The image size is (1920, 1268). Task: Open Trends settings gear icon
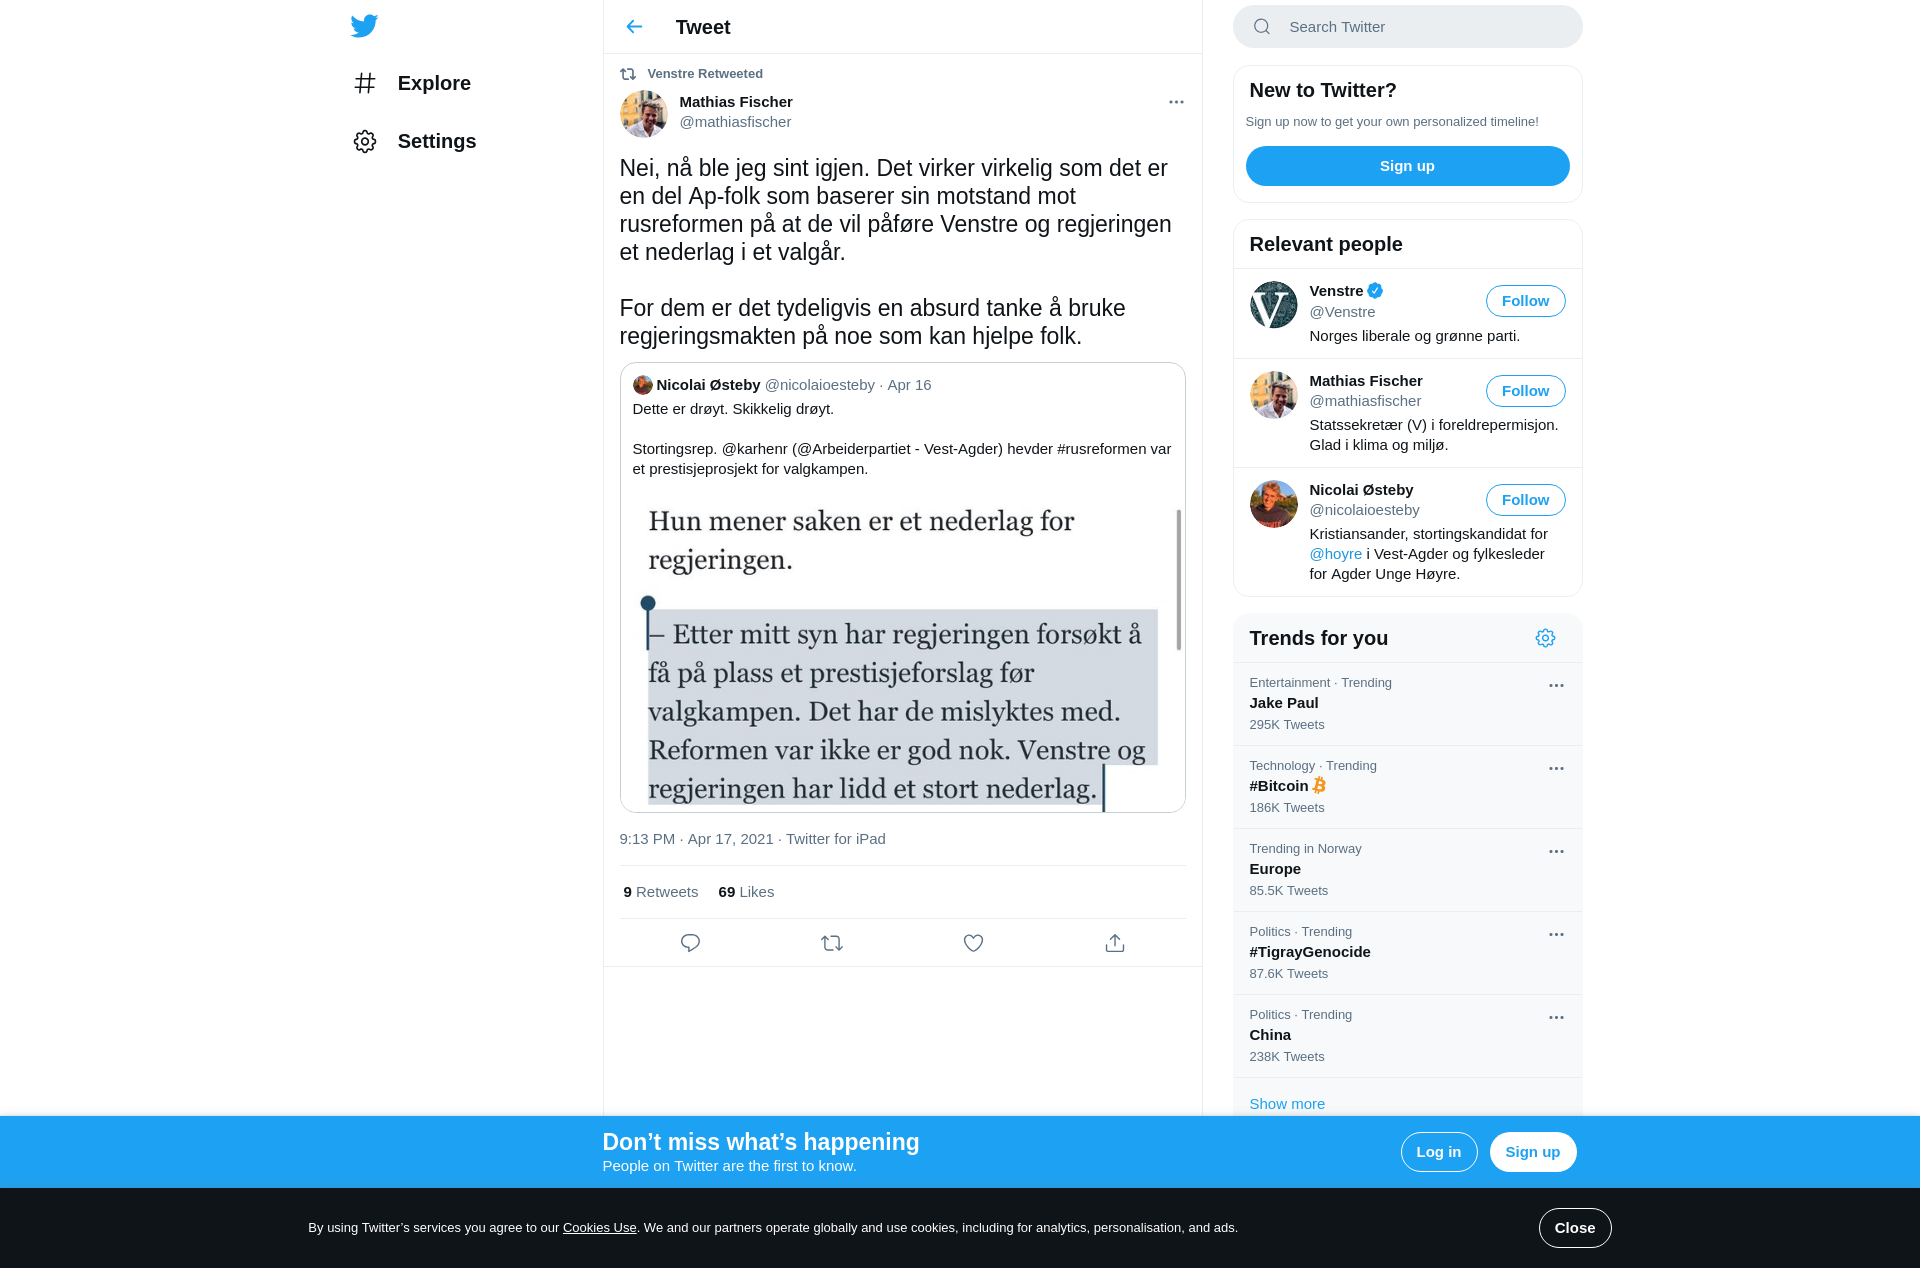1545,638
